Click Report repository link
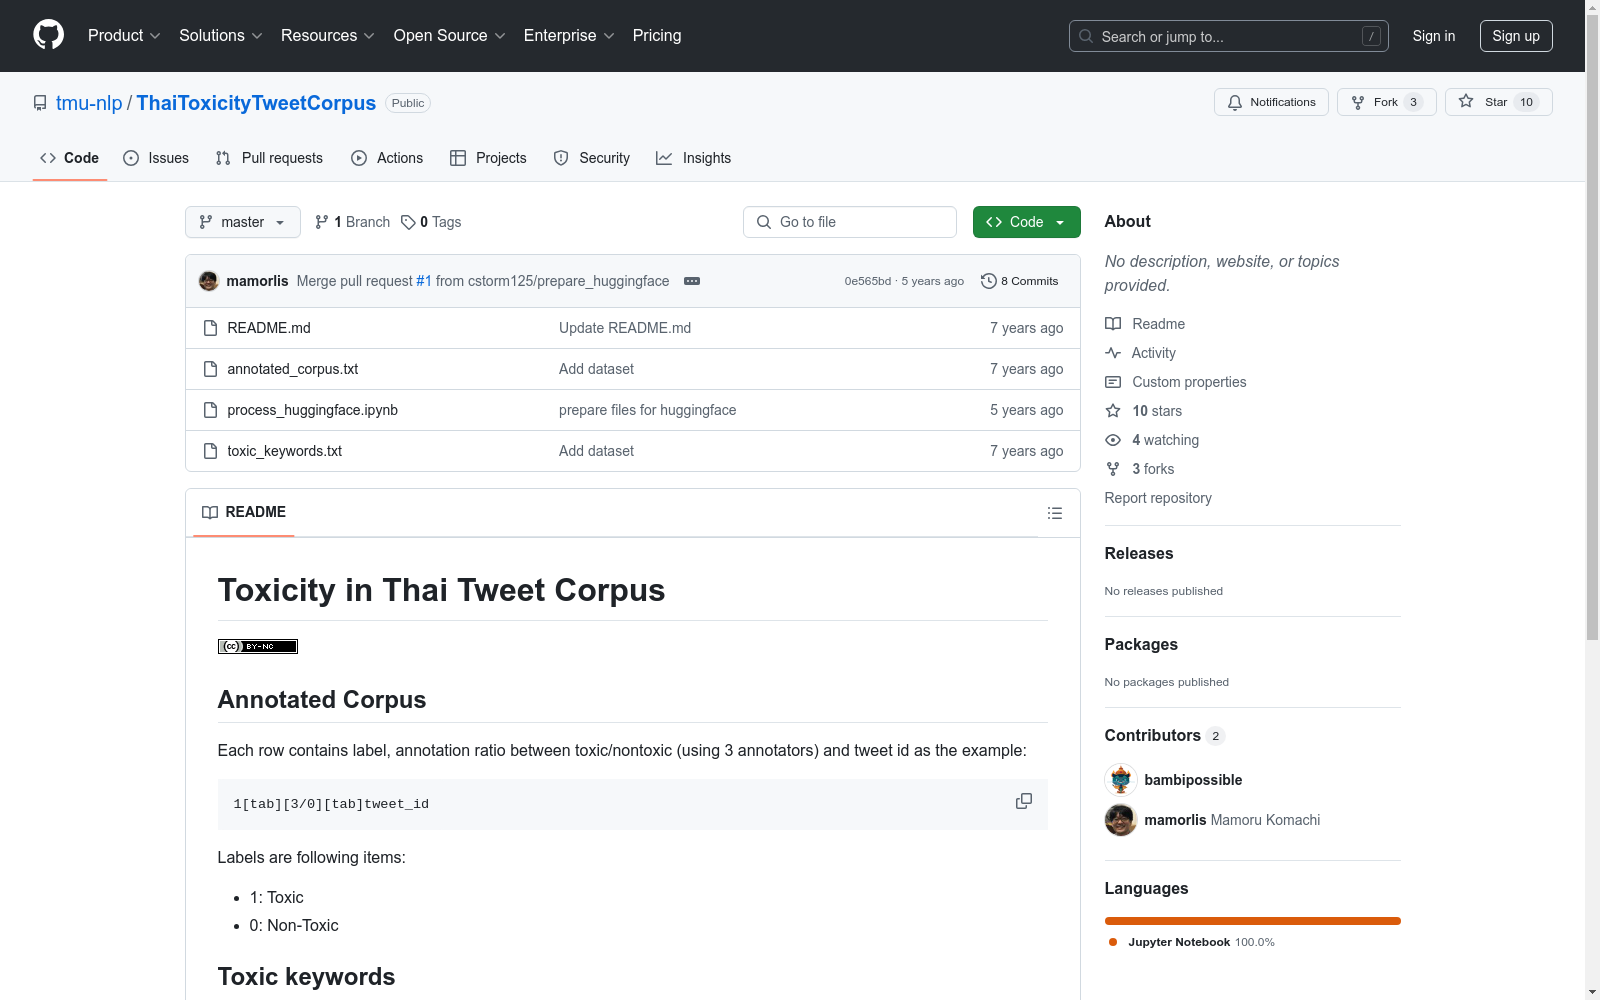The height and width of the screenshot is (1000, 1600). [x=1158, y=498]
